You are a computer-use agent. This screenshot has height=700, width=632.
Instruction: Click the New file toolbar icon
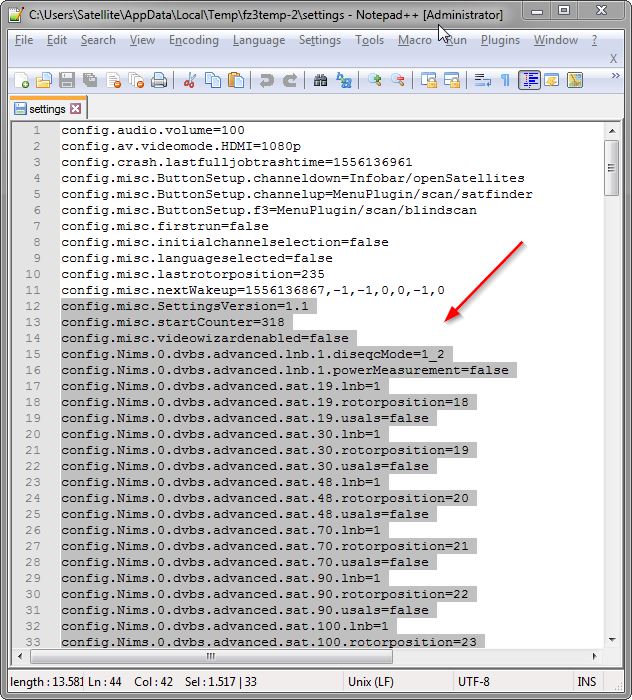tap(21, 81)
